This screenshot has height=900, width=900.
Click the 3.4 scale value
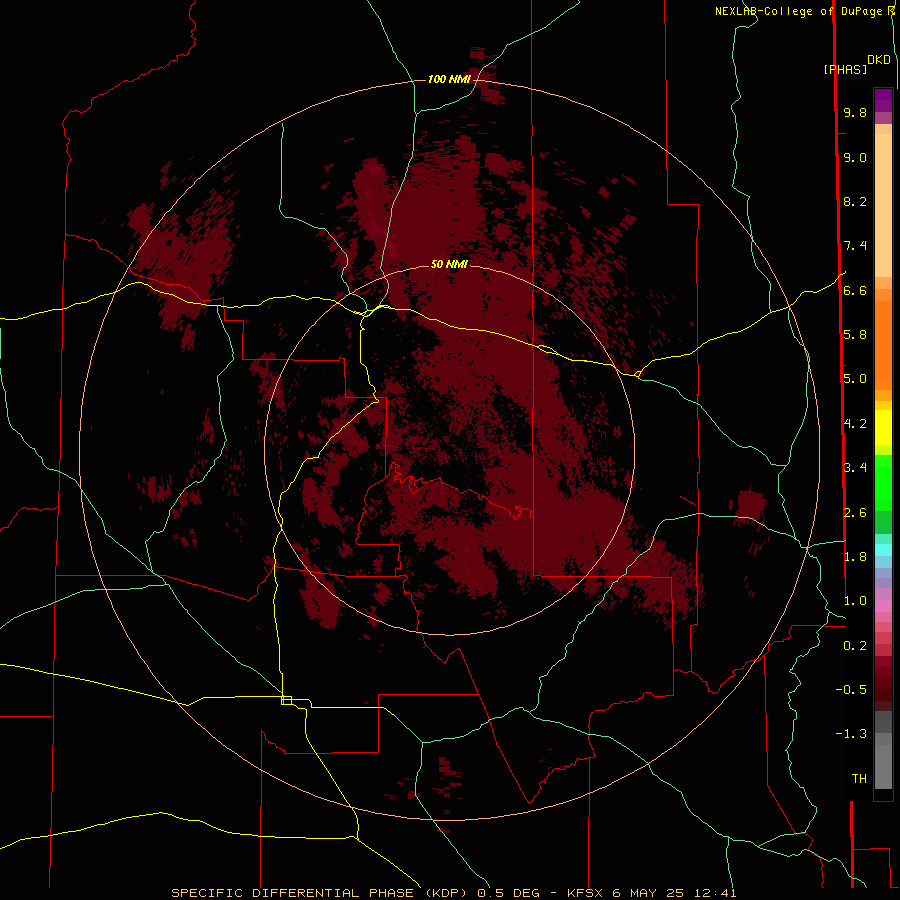(855, 468)
